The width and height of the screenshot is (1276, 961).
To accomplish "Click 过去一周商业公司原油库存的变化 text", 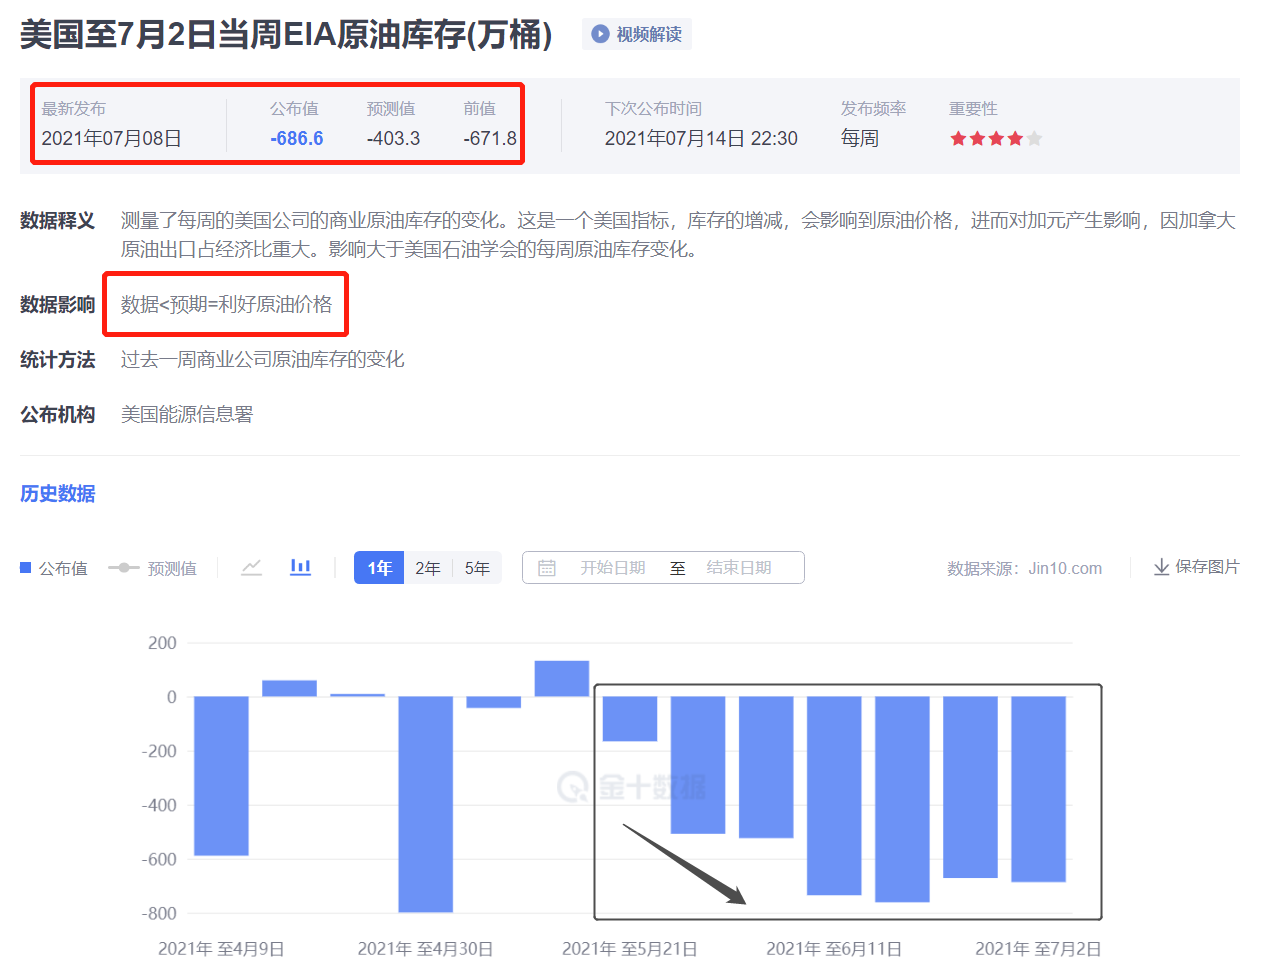I will coord(262,359).
